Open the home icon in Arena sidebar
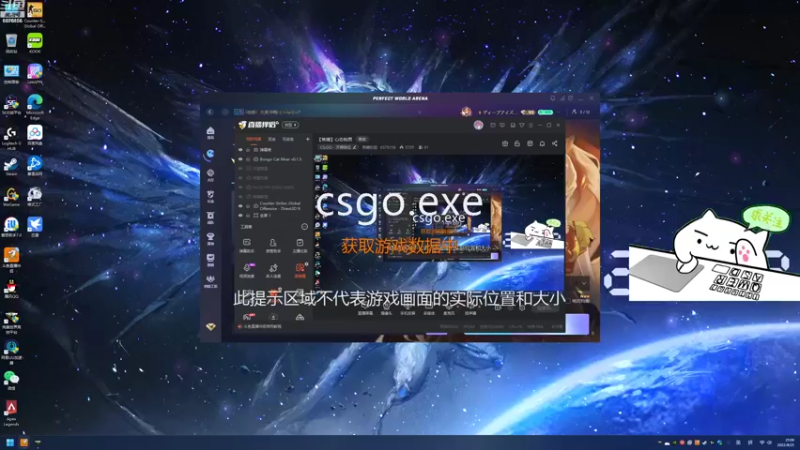800x450 pixels. click(x=210, y=132)
